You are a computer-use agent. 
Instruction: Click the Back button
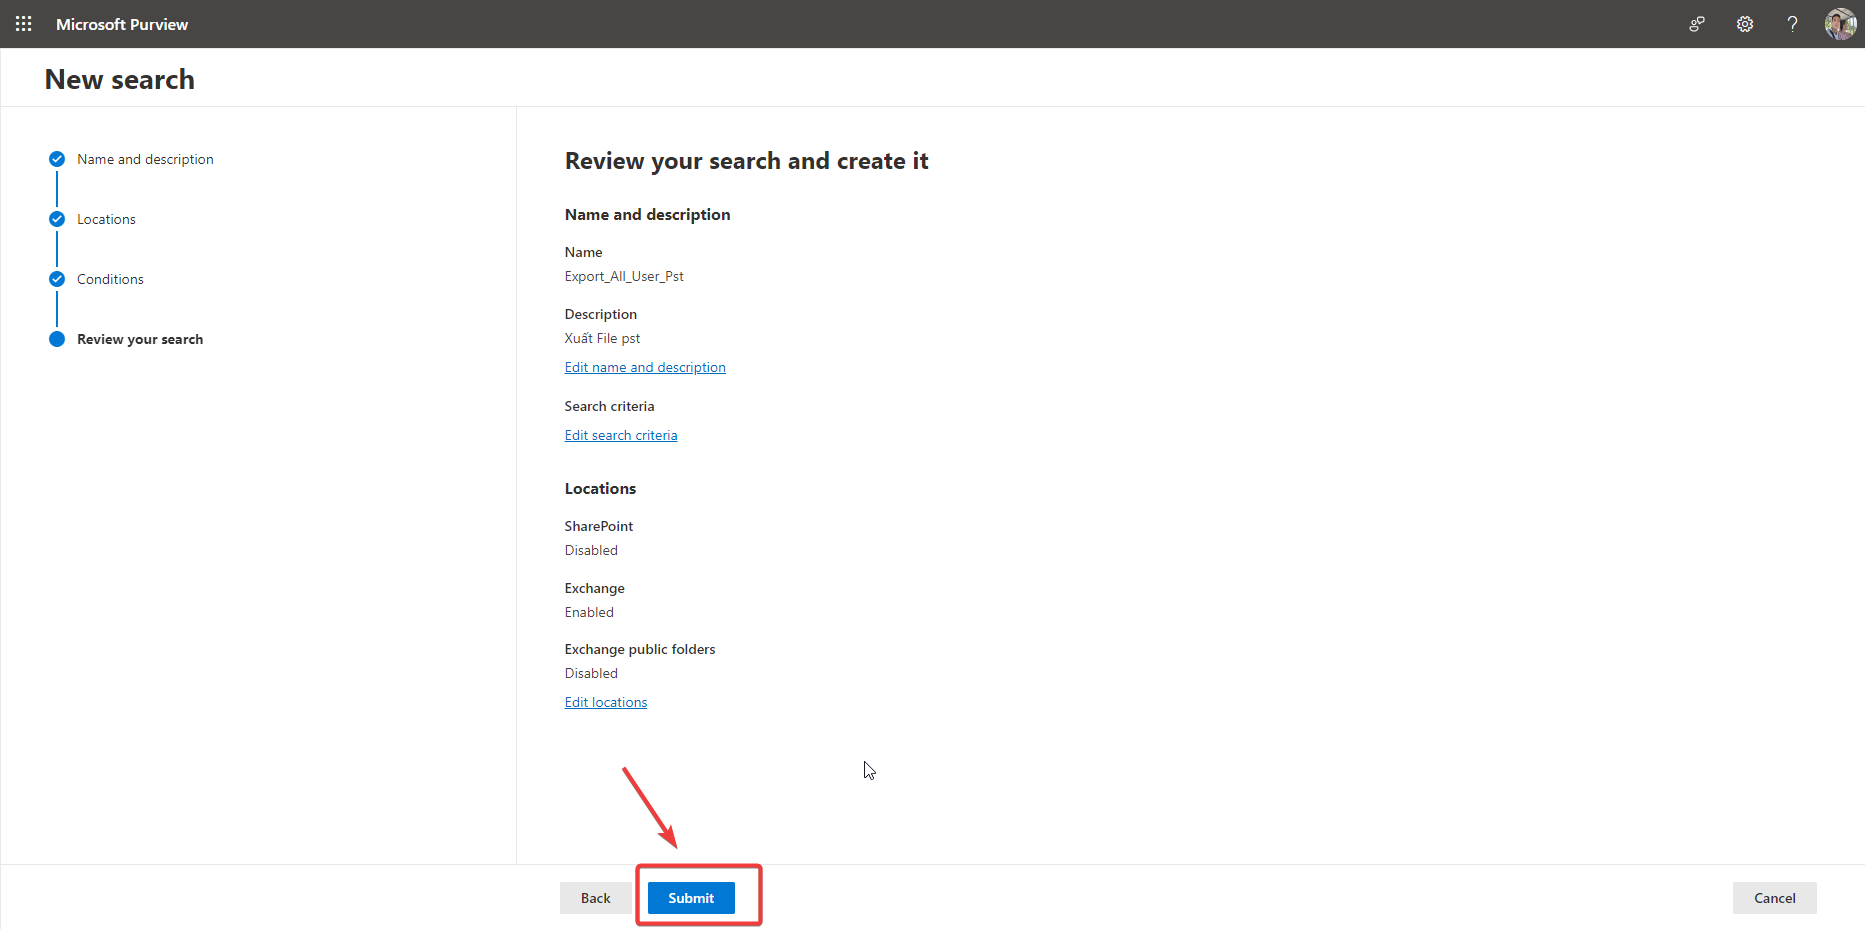tap(595, 898)
